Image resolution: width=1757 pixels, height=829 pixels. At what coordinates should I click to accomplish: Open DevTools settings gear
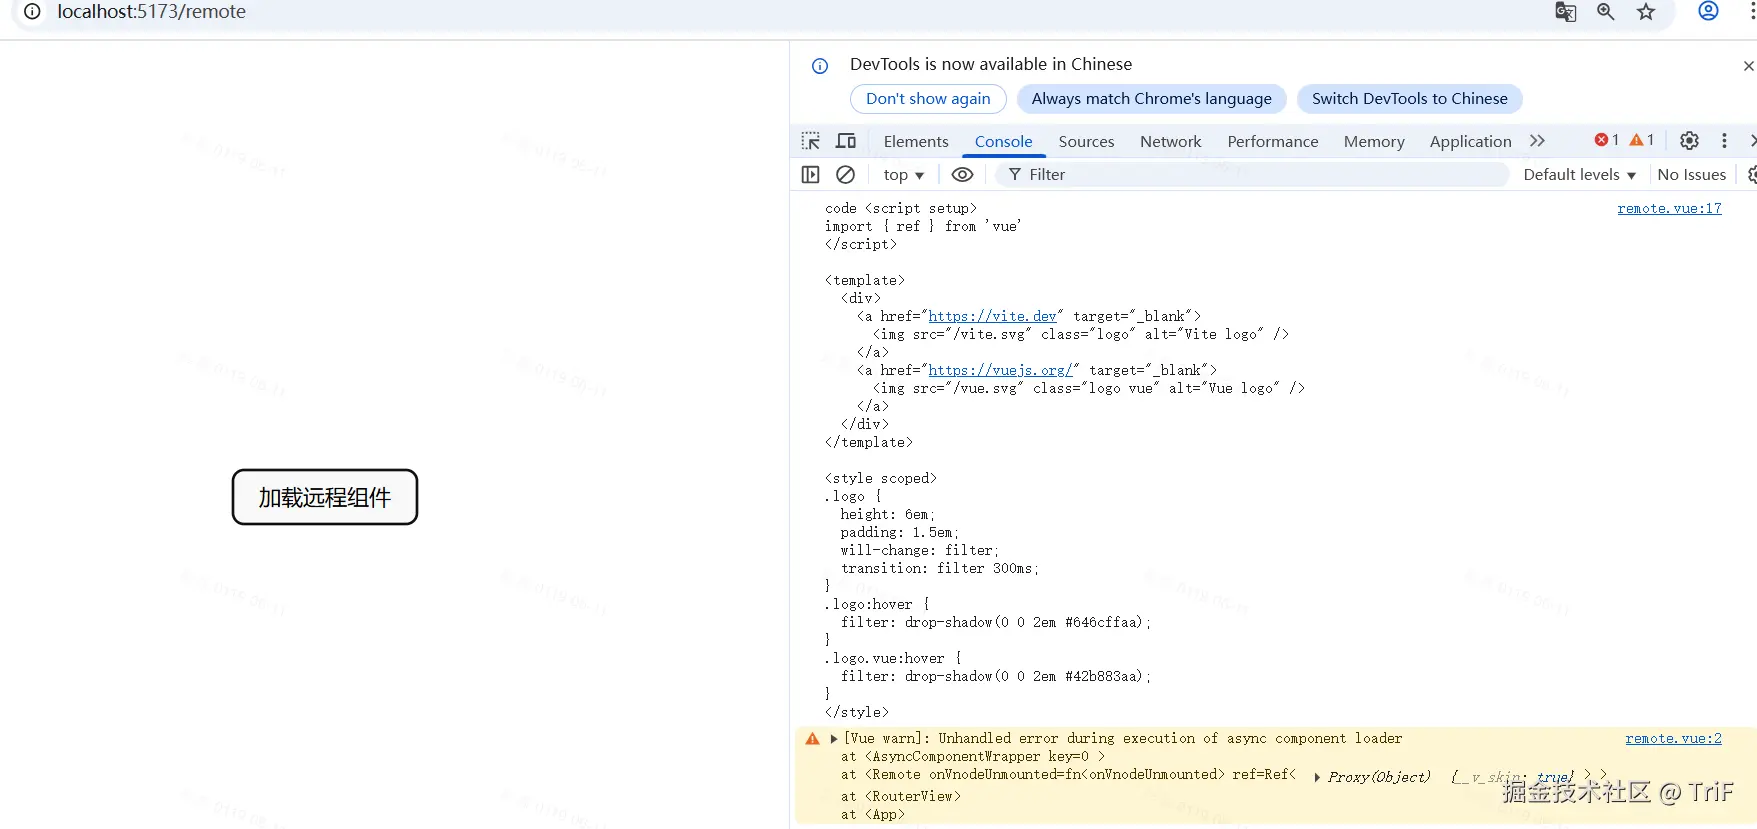[x=1689, y=141]
